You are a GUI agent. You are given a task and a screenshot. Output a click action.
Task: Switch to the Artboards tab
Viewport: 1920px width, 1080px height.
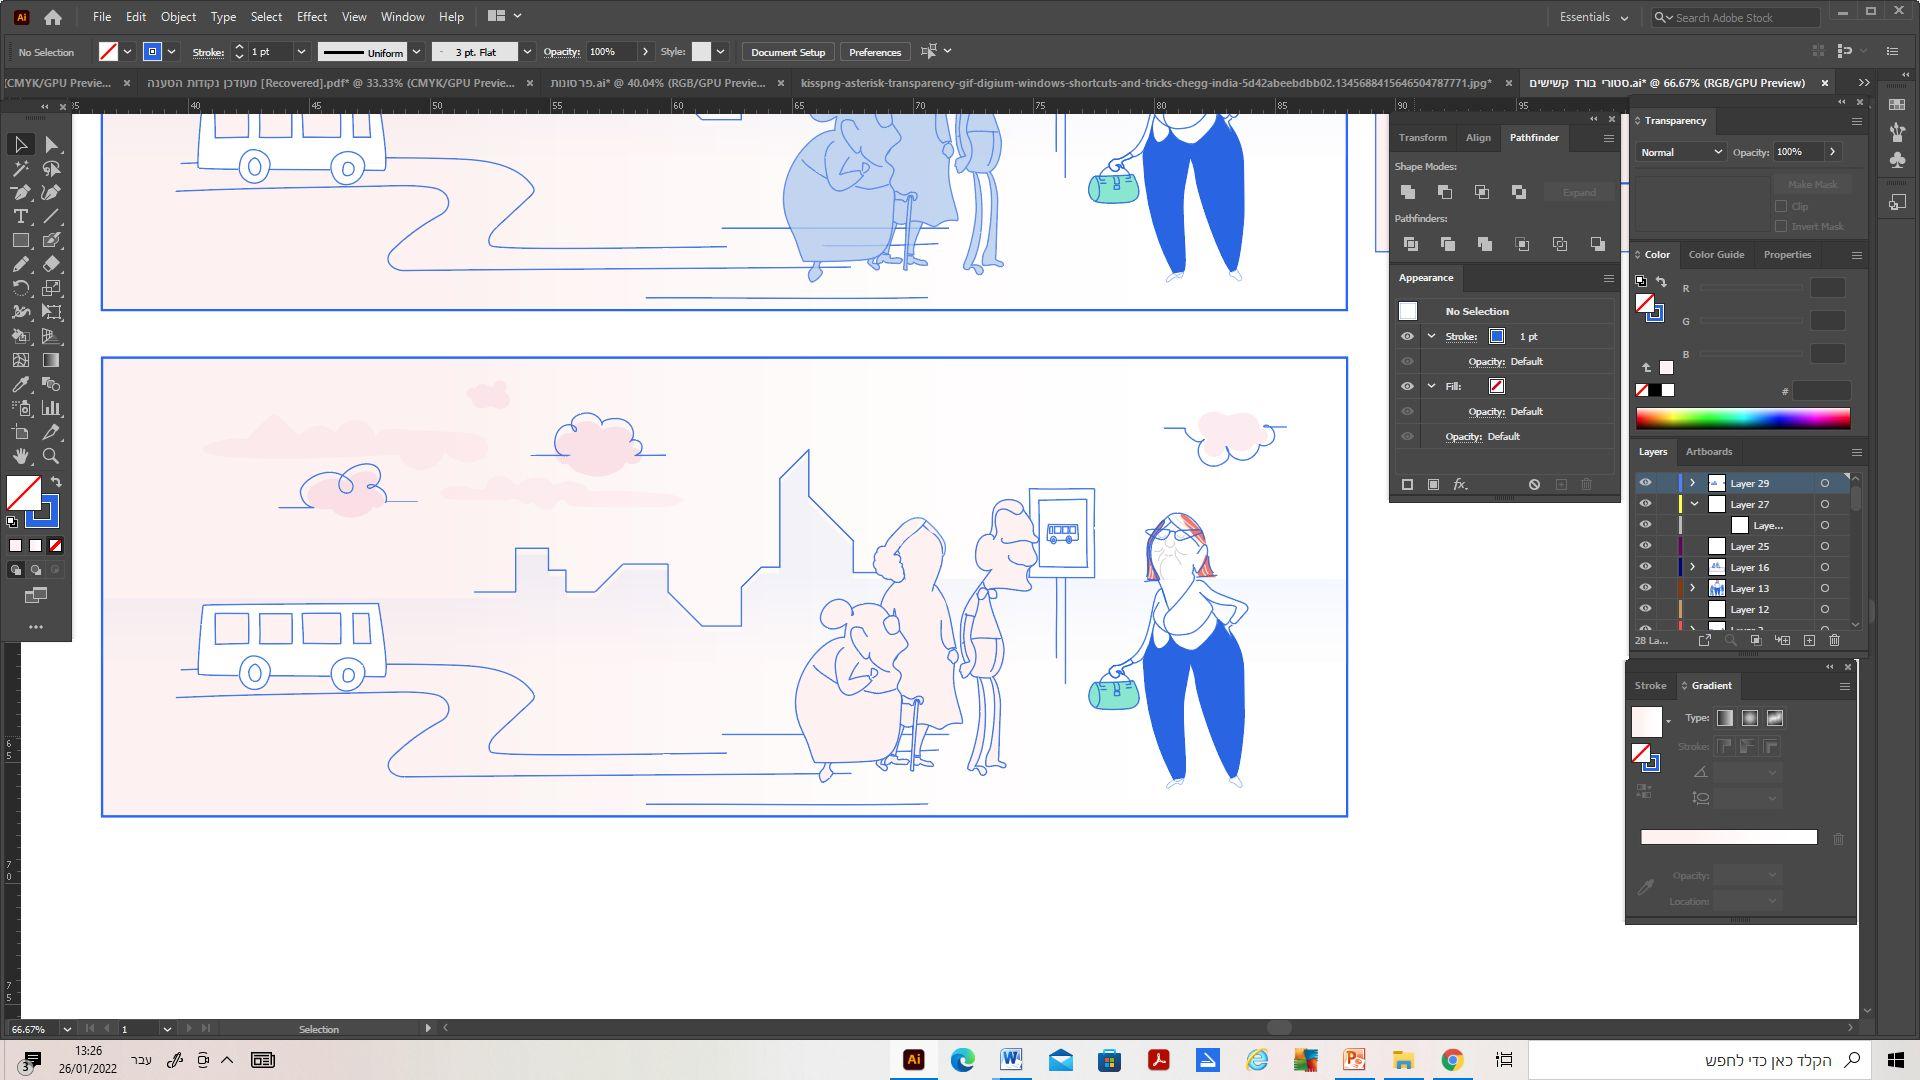pos(1708,452)
